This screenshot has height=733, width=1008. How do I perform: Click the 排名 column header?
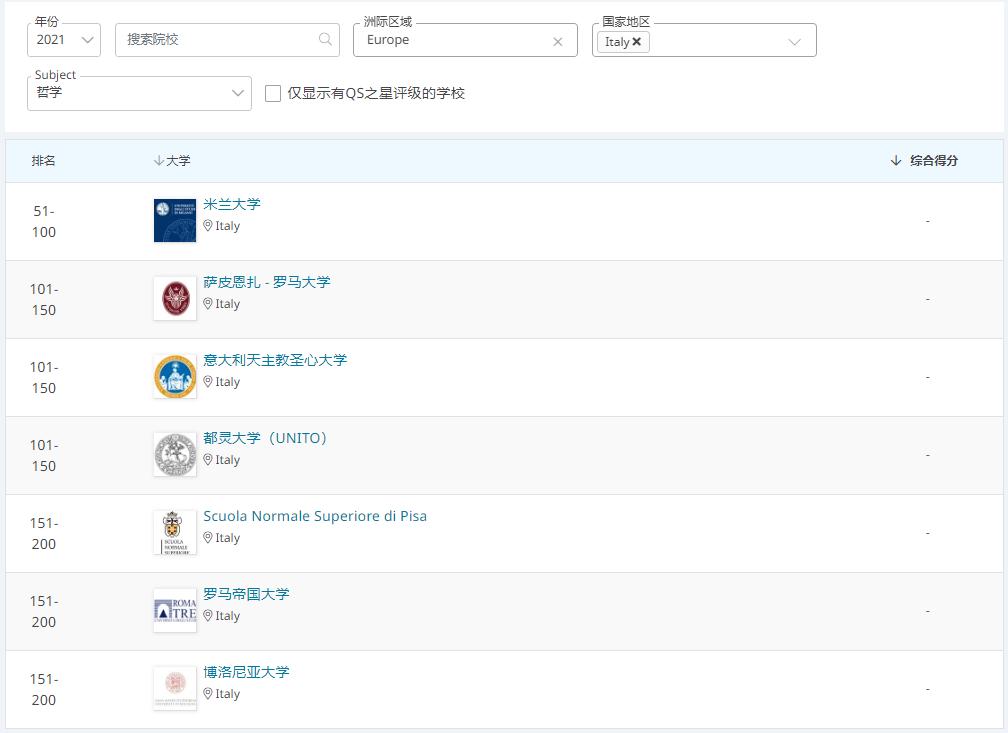click(43, 161)
